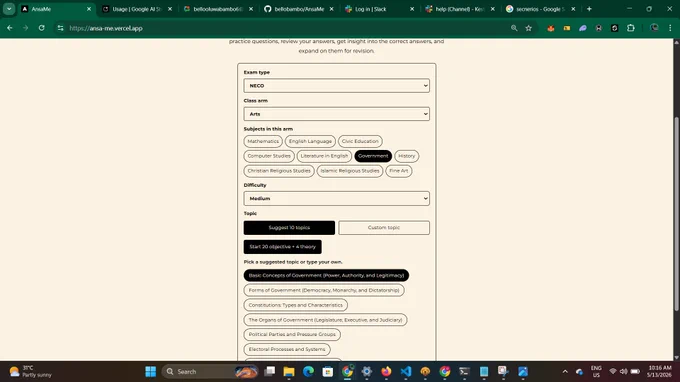Open Chrome's three-dot menu

[670, 28]
